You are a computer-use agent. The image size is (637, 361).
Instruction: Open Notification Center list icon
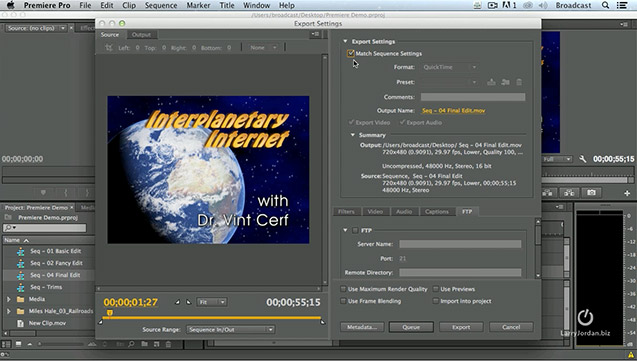[622, 5]
